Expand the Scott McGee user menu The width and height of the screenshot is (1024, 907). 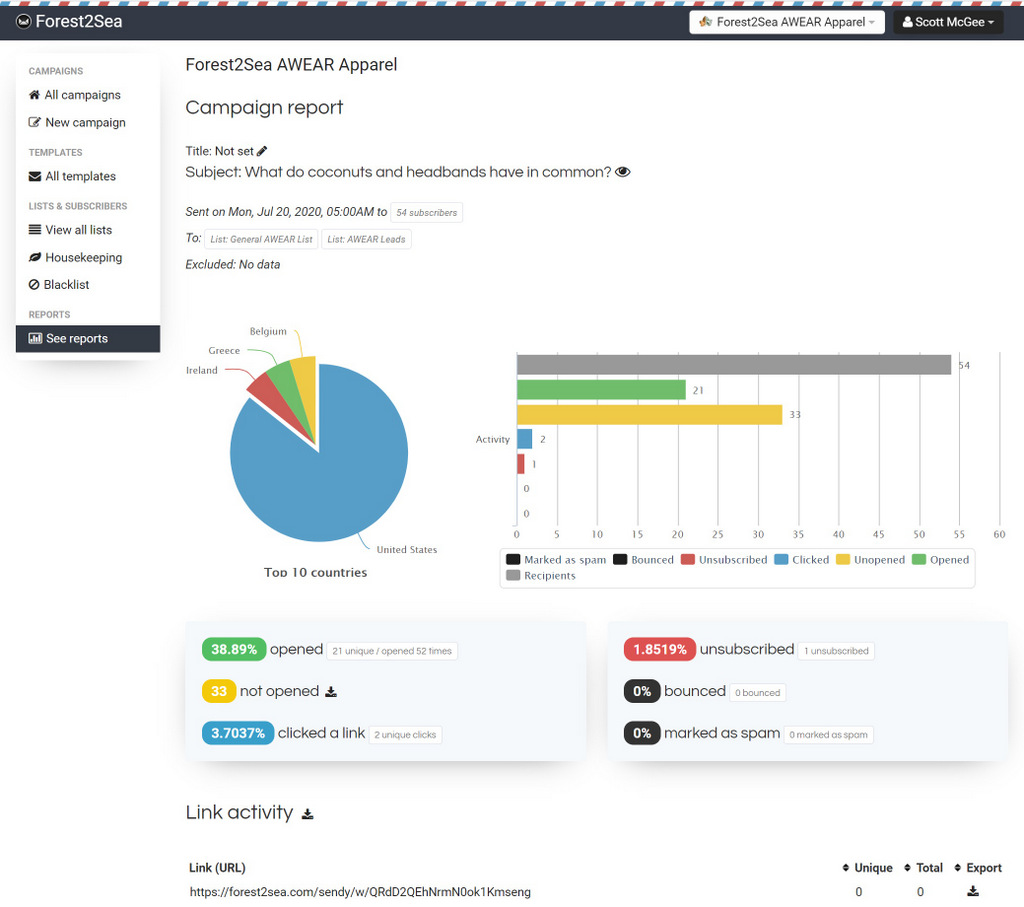click(947, 22)
